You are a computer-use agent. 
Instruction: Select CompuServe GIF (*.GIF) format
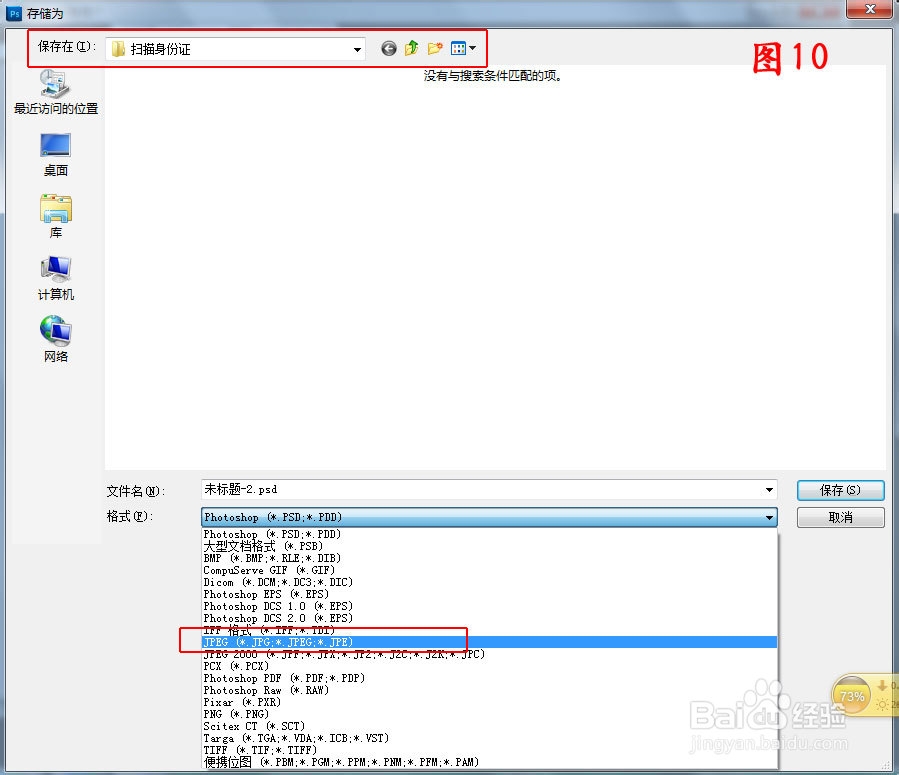point(490,570)
